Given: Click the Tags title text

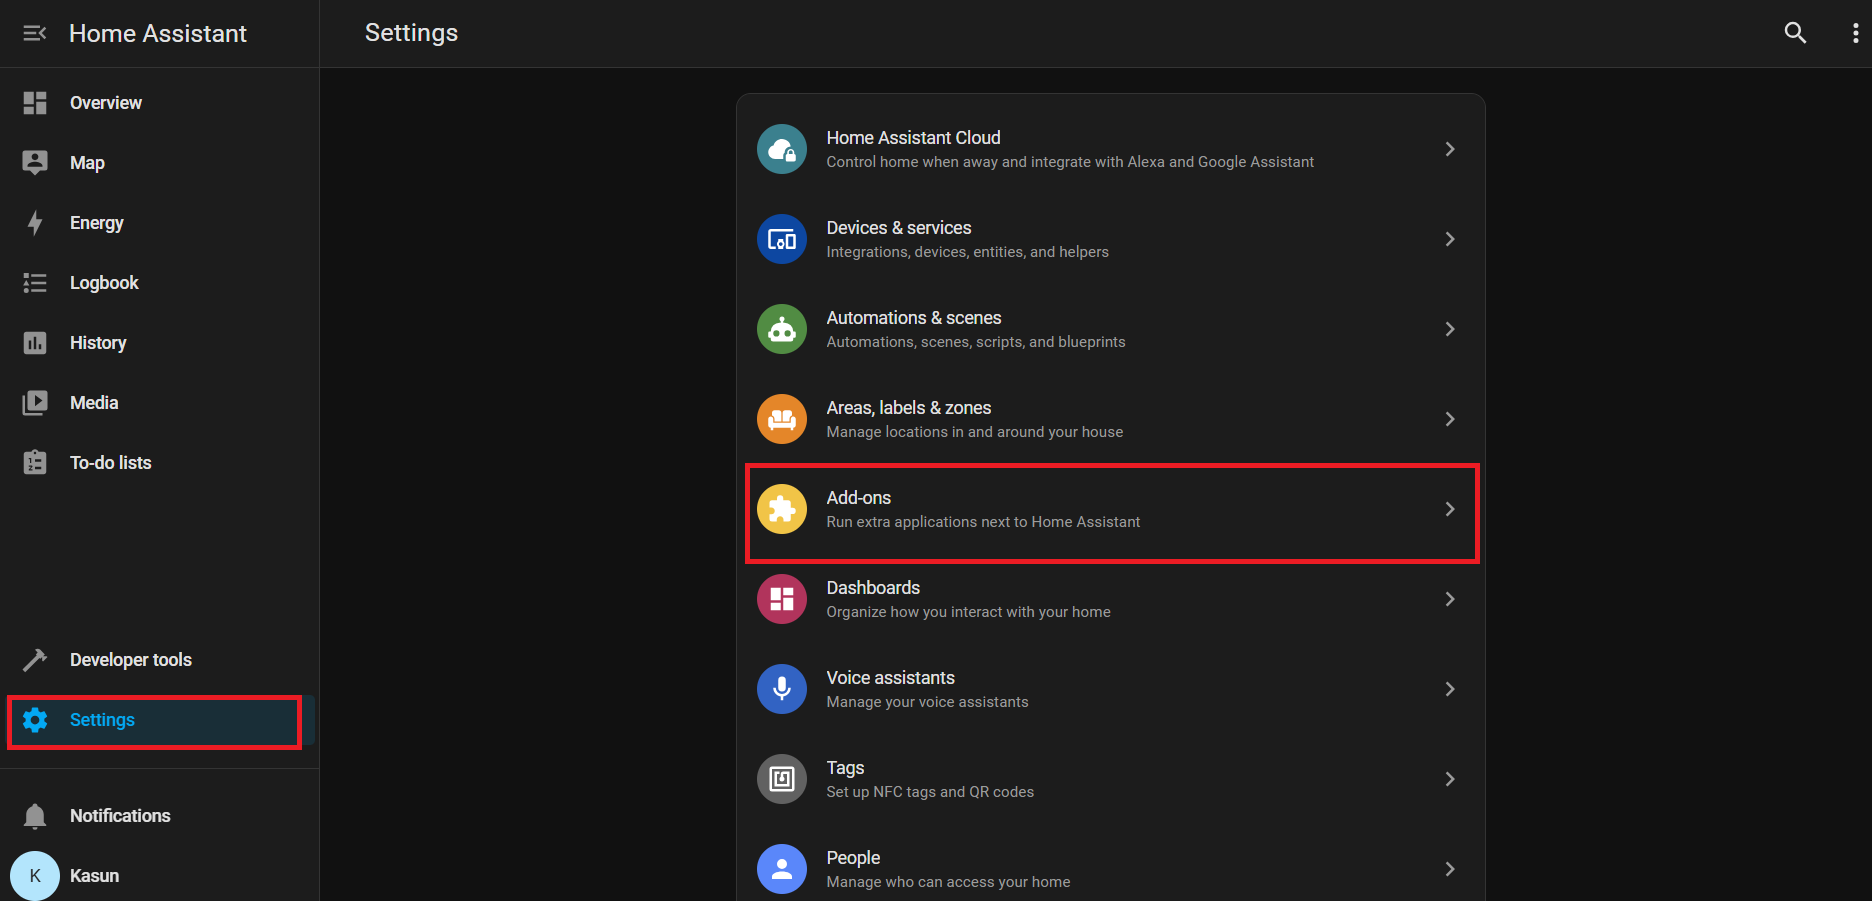Looking at the screenshot, I should tap(845, 768).
